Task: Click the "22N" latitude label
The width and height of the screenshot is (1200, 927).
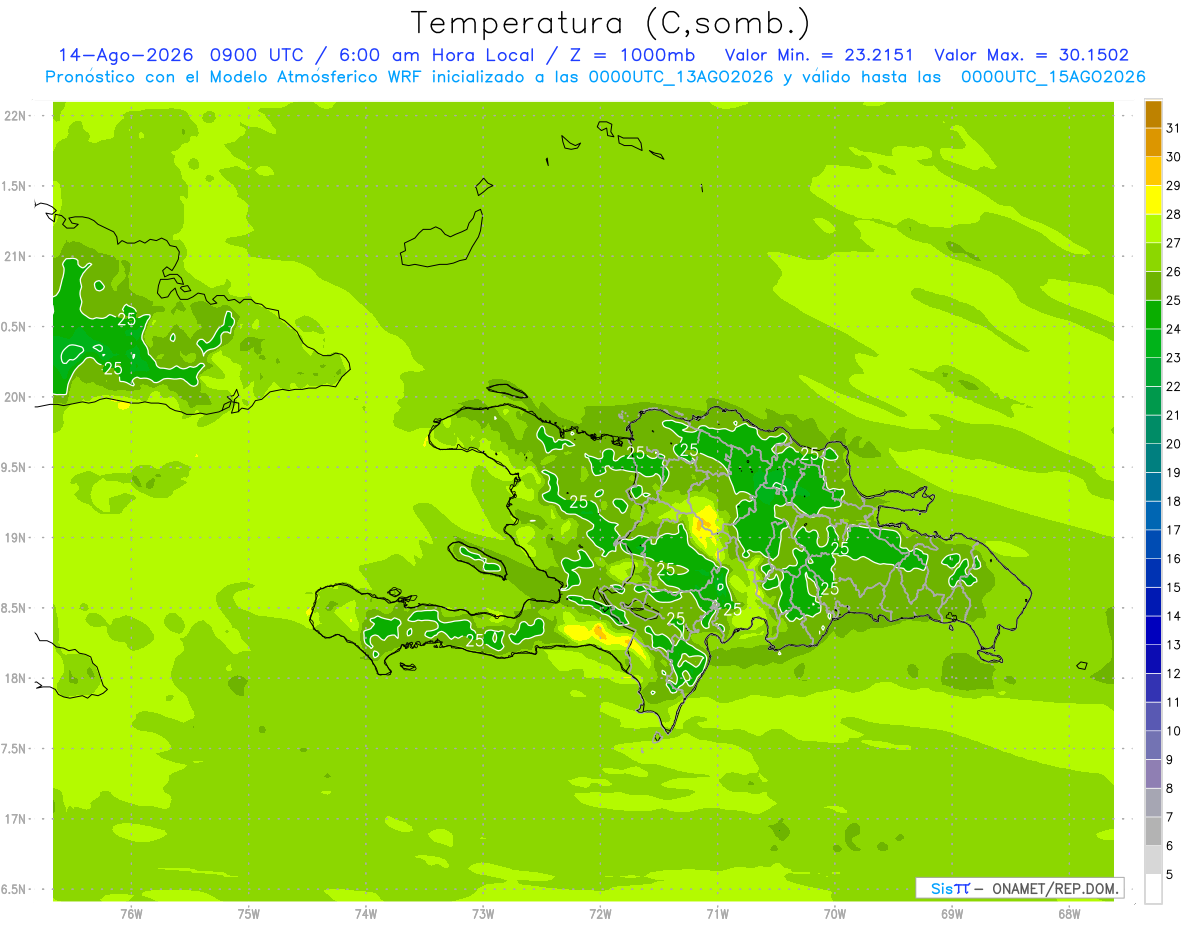Action: tap(16, 116)
